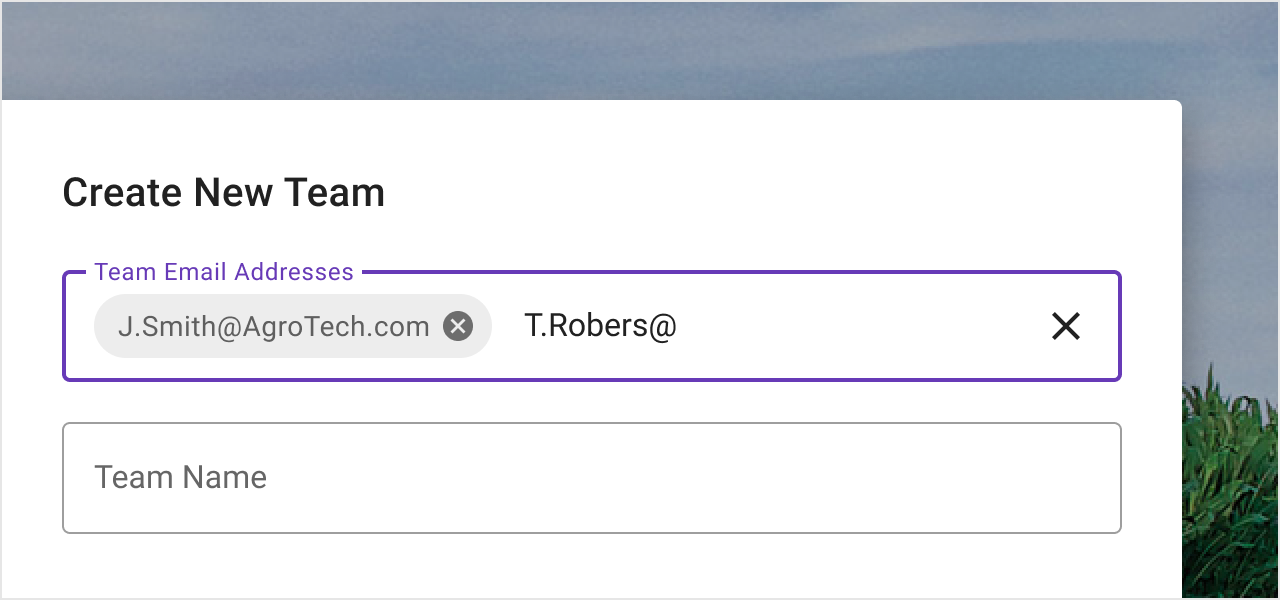1280x610 pixels.
Task: Focus the Team Name input field
Action: coord(592,478)
